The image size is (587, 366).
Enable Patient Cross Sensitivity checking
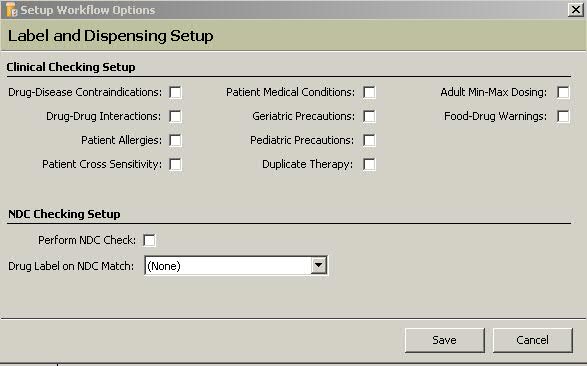point(175,164)
